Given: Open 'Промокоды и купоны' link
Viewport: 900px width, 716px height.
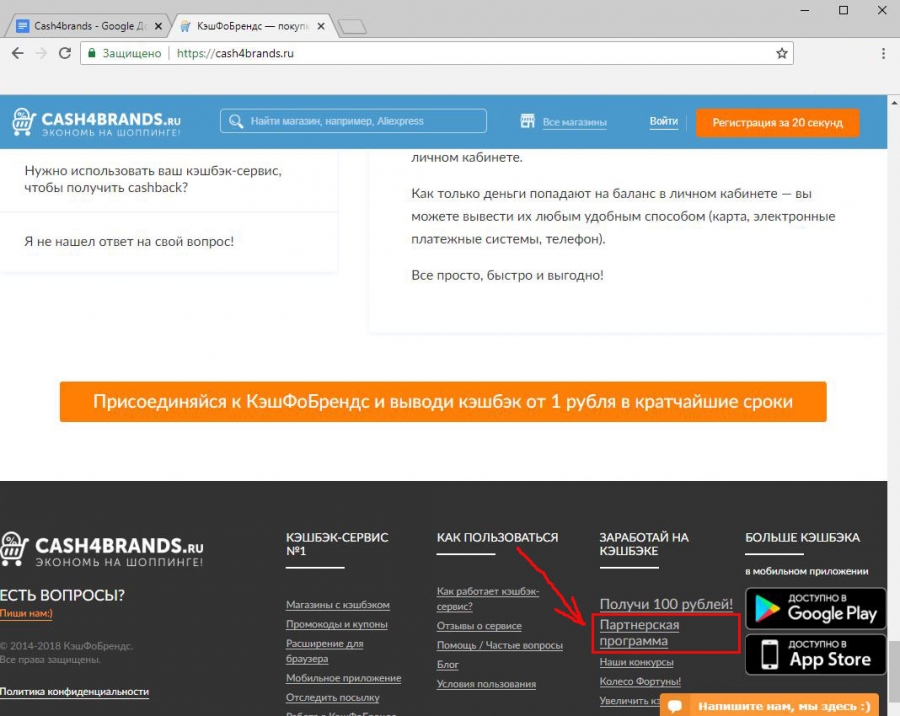Looking at the screenshot, I should click(x=336, y=624).
